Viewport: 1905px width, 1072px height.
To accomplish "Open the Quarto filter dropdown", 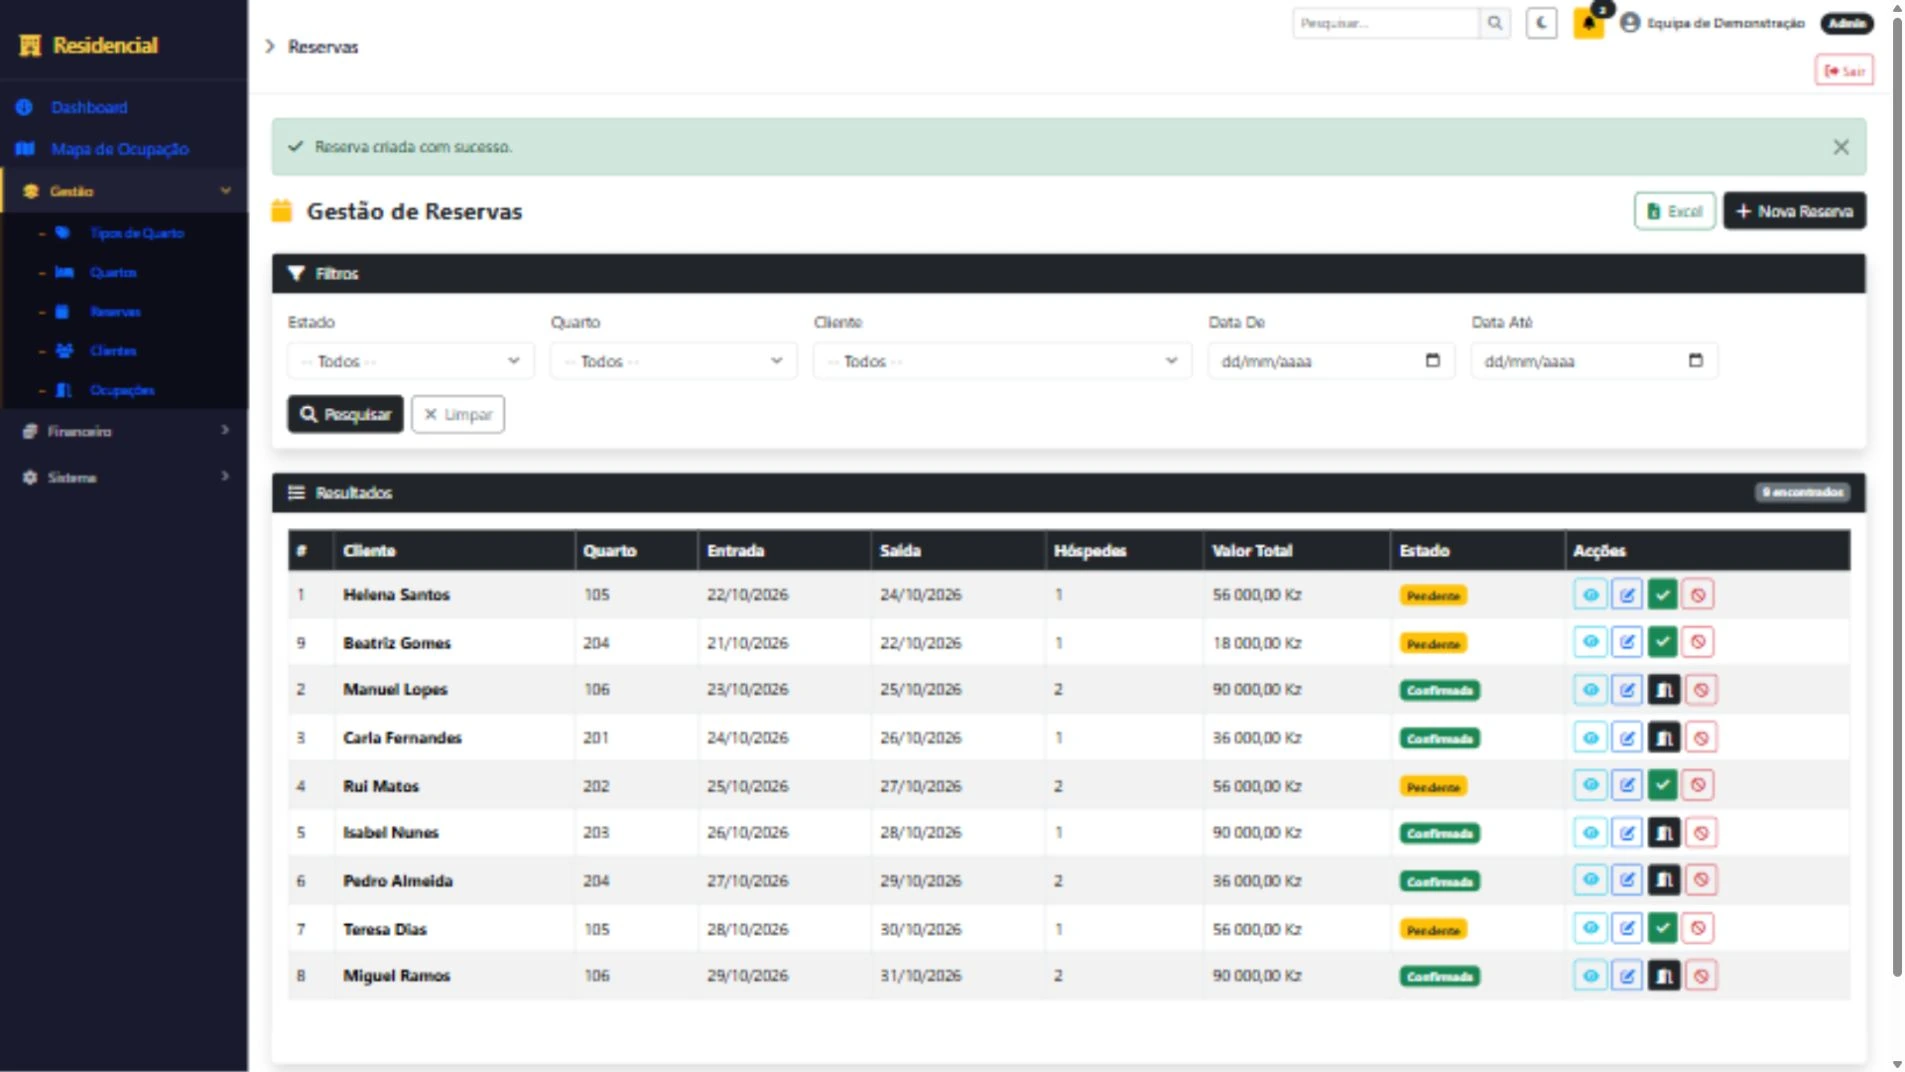I will pyautogui.click(x=674, y=361).
